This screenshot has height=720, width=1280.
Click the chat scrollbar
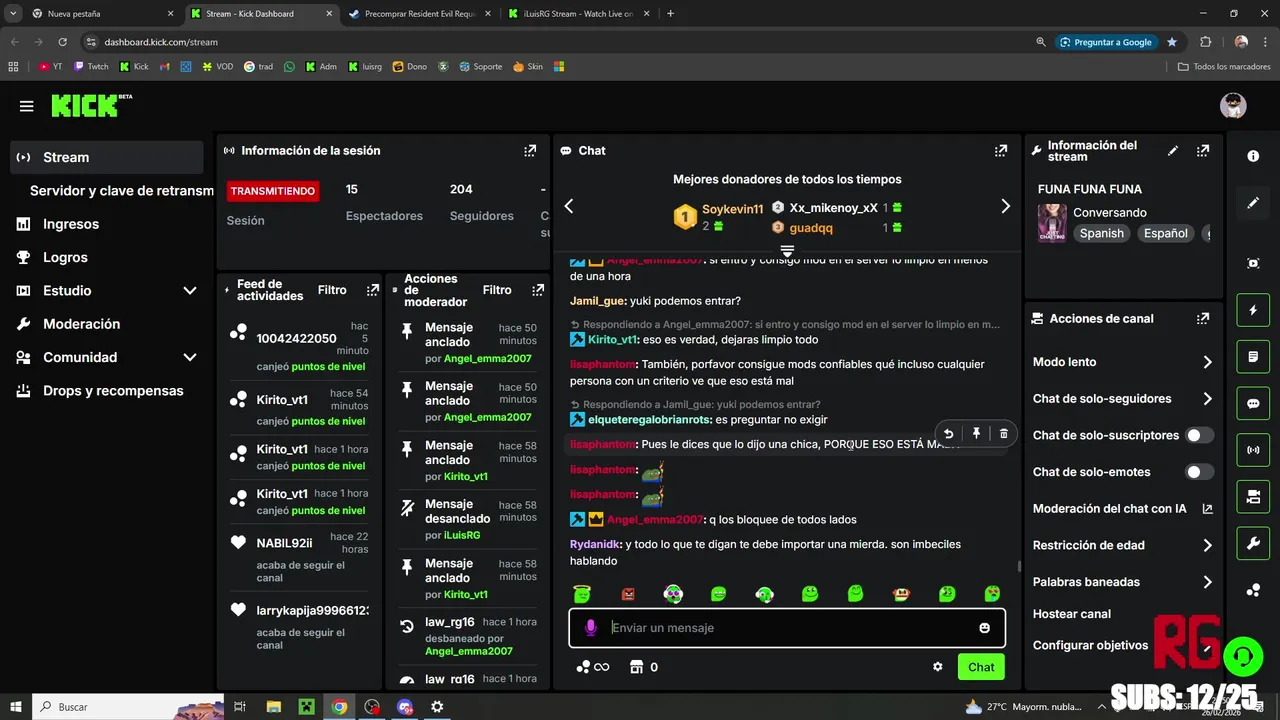(1019, 565)
